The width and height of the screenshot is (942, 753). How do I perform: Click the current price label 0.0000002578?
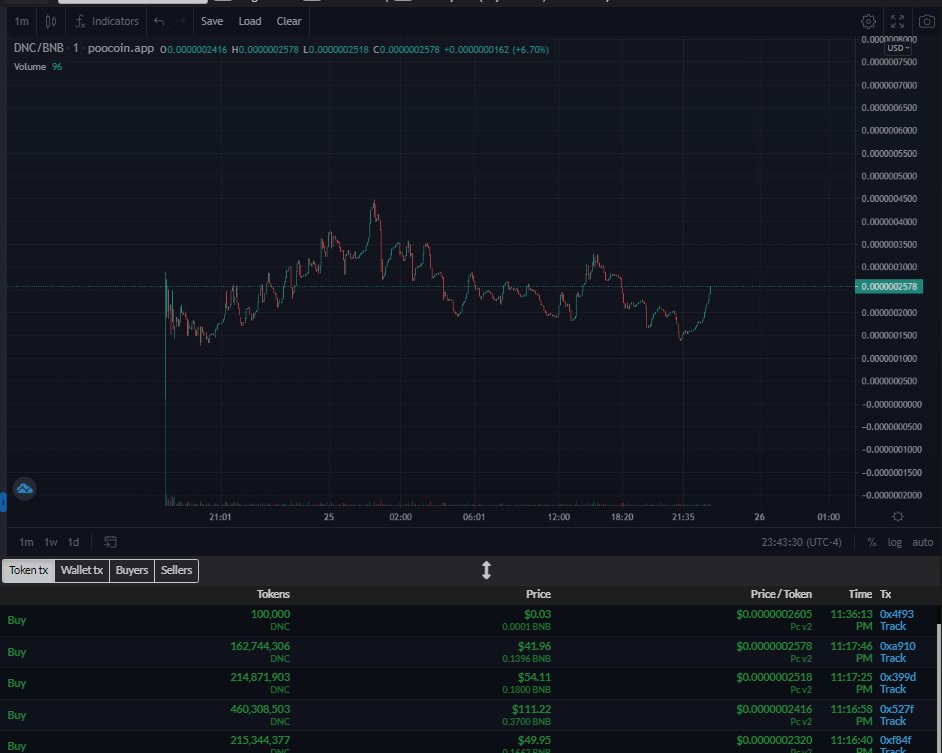pyautogui.click(x=889, y=287)
